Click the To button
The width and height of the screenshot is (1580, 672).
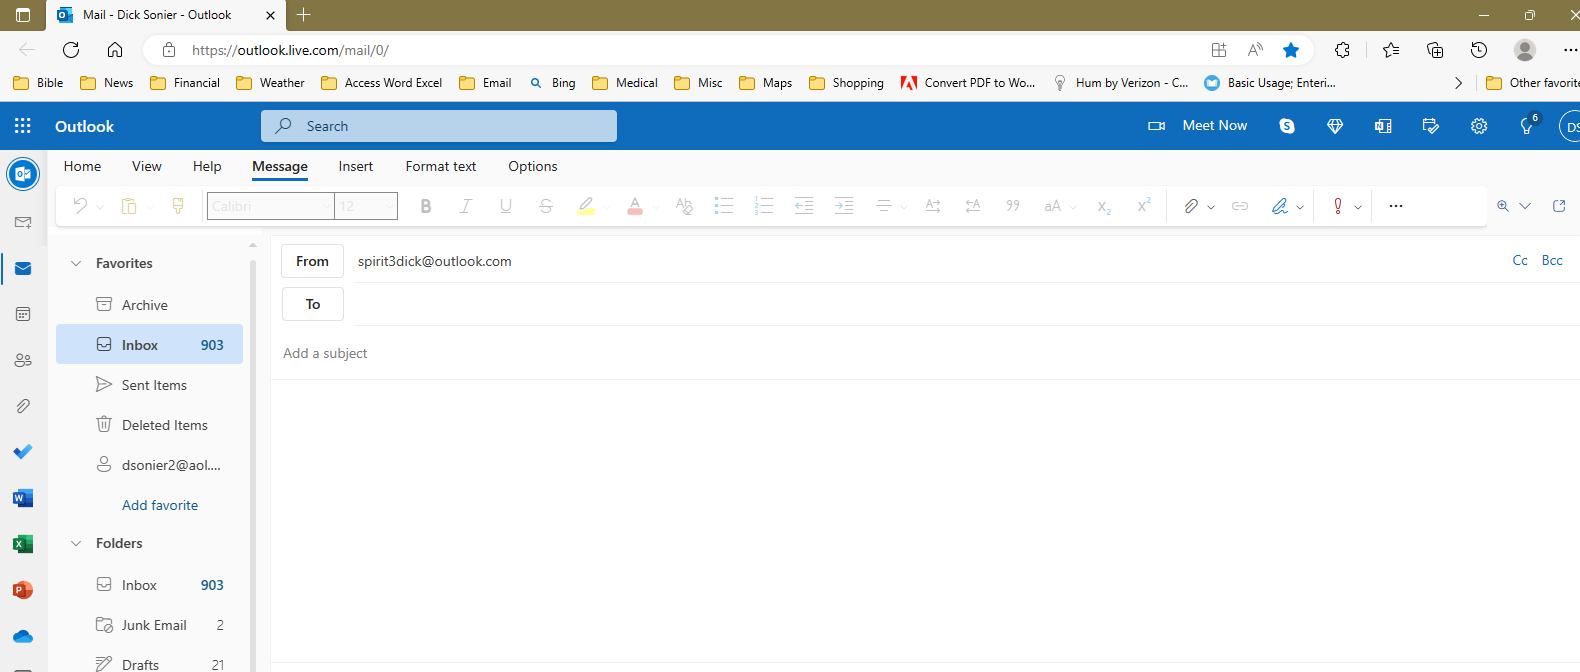coord(312,304)
